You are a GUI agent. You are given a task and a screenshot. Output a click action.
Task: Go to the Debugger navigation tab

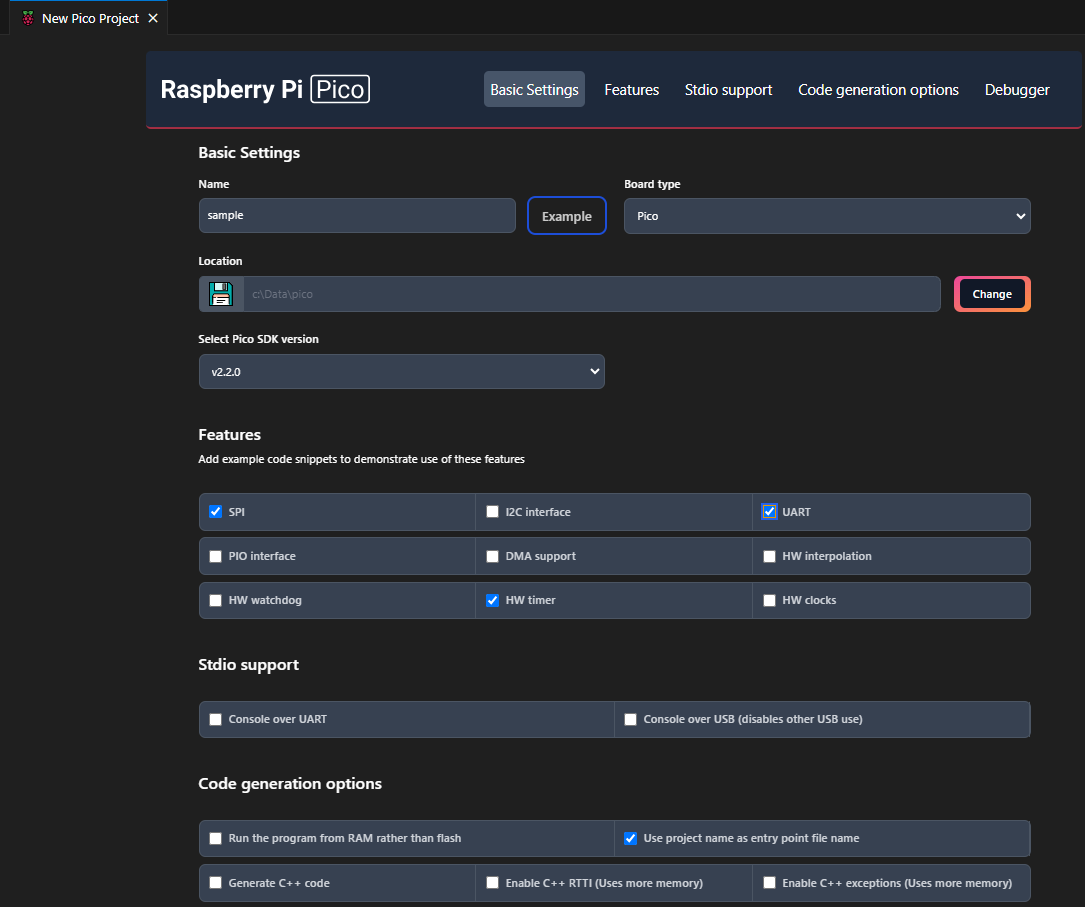click(1016, 90)
